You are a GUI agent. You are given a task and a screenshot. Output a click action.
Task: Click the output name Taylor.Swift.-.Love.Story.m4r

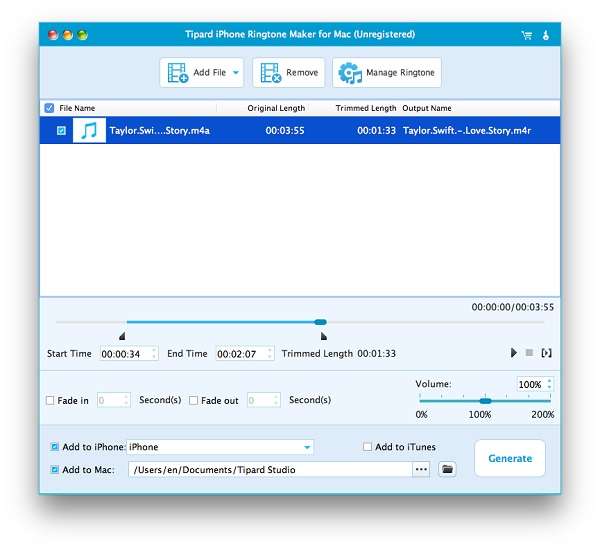[467, 131]
